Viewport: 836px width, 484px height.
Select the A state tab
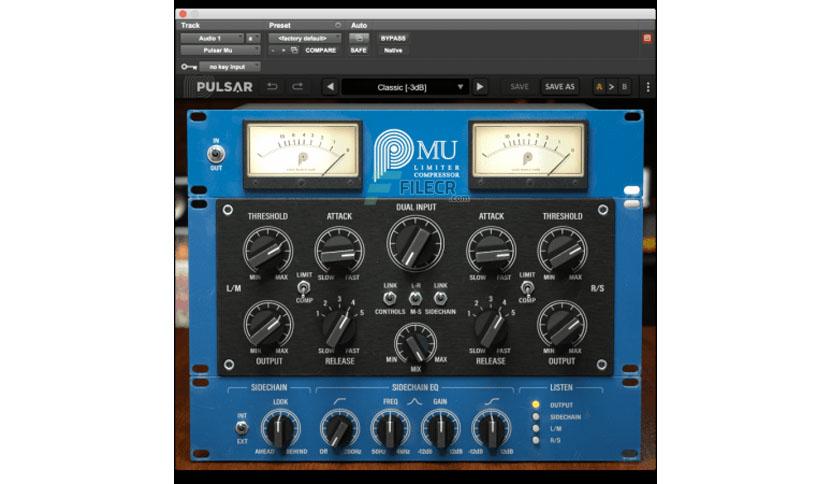(x=599, y=87)
